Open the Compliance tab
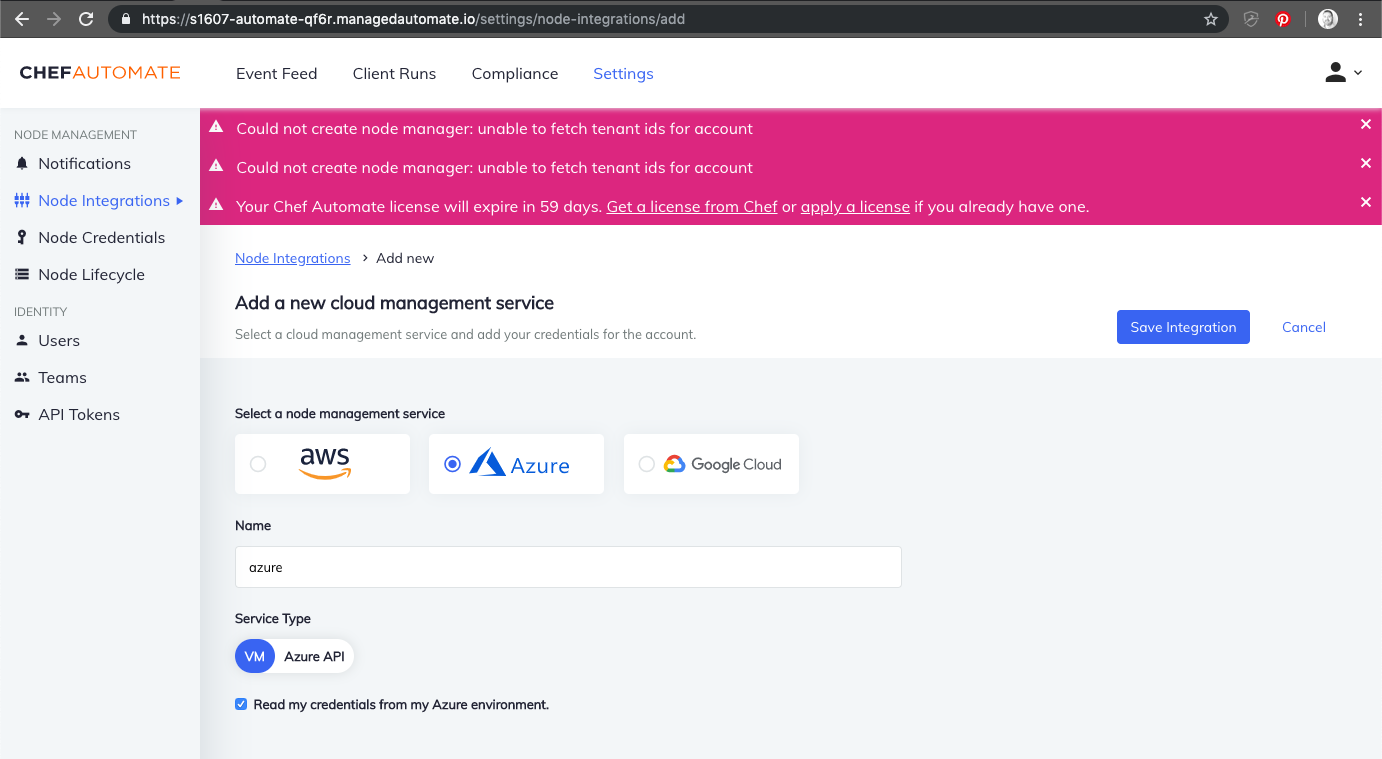 click(515, 73)
